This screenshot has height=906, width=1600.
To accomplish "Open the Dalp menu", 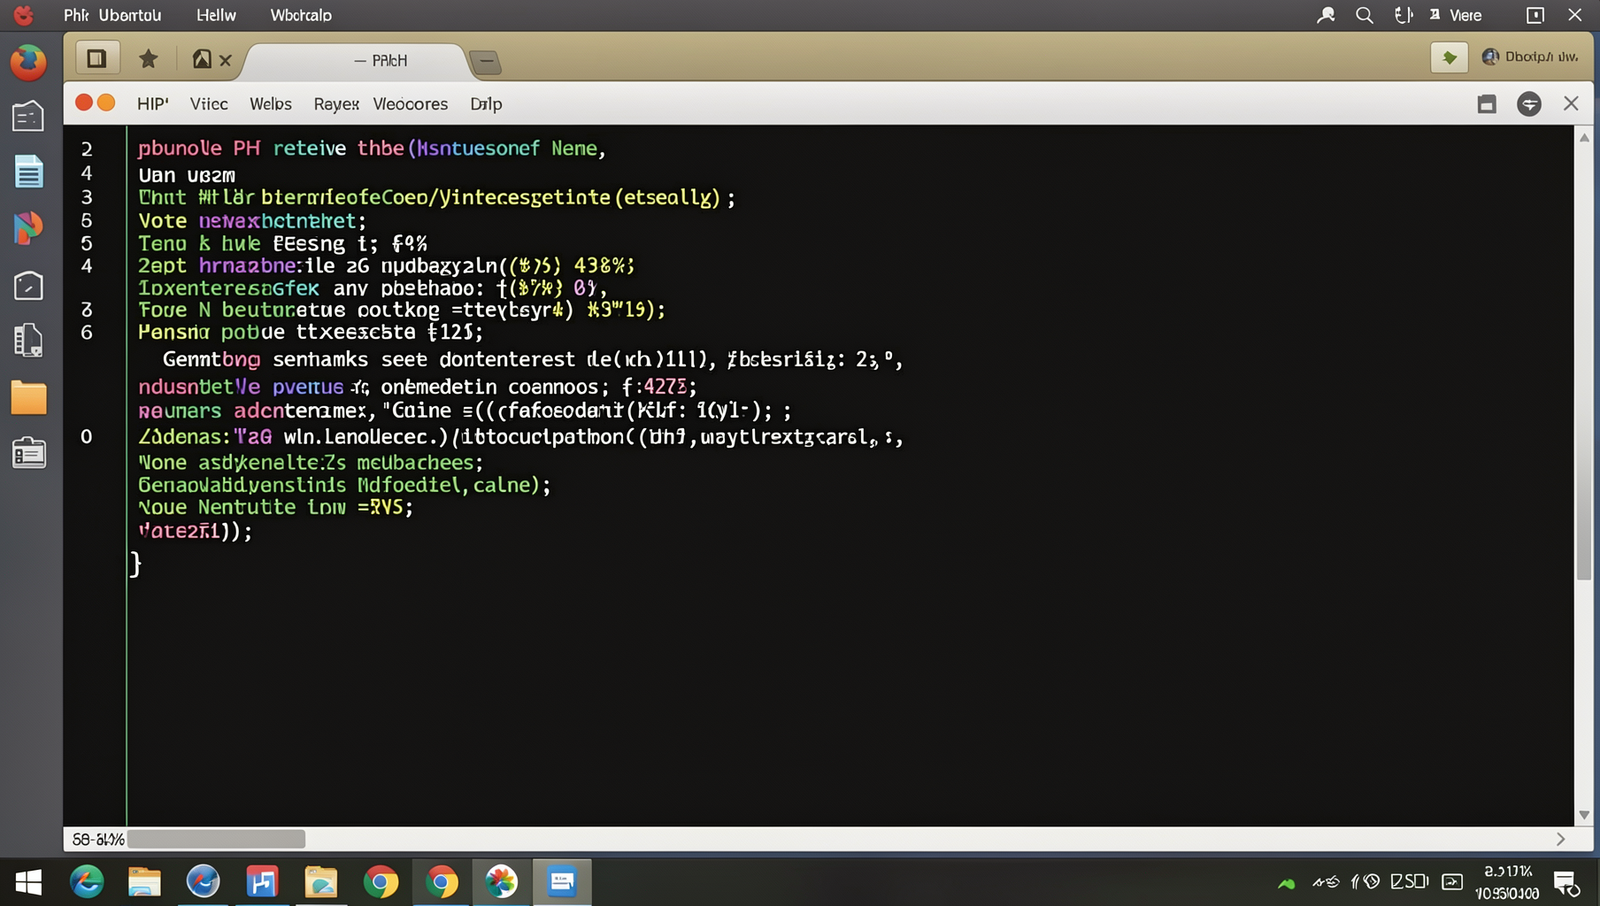I will point(486,104).
